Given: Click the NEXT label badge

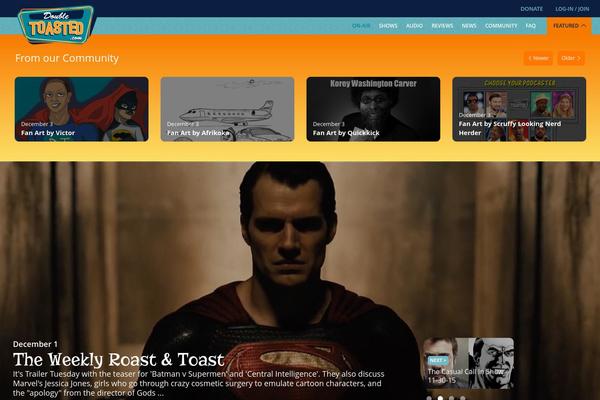Looking at the screenshot, I should (438, 360).
